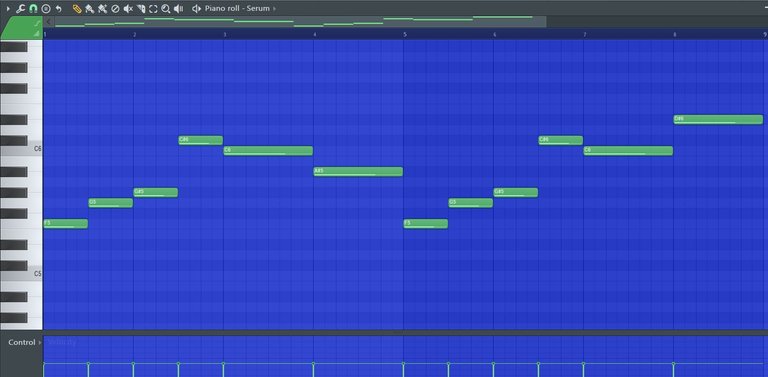Open the piano roll main menu arrow
Screen dimensions: 768x377
point(8,8)
